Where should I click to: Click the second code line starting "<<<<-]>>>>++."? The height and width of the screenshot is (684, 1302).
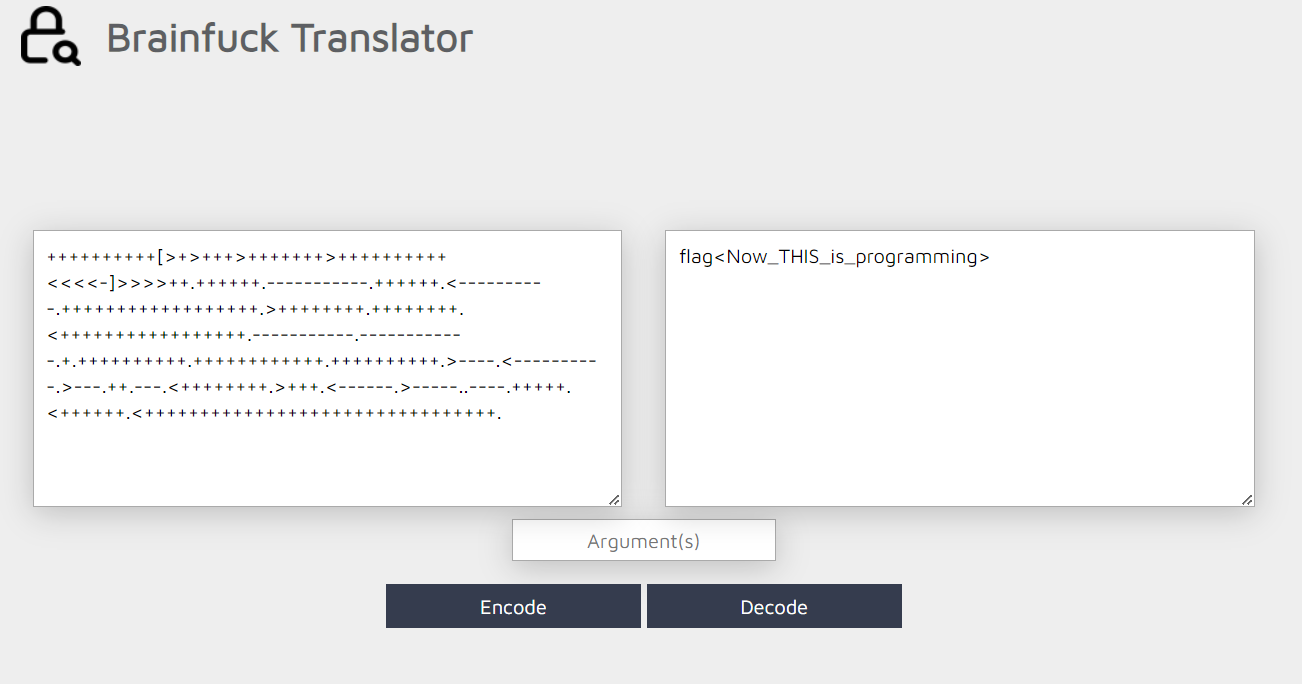pos(294,283)
